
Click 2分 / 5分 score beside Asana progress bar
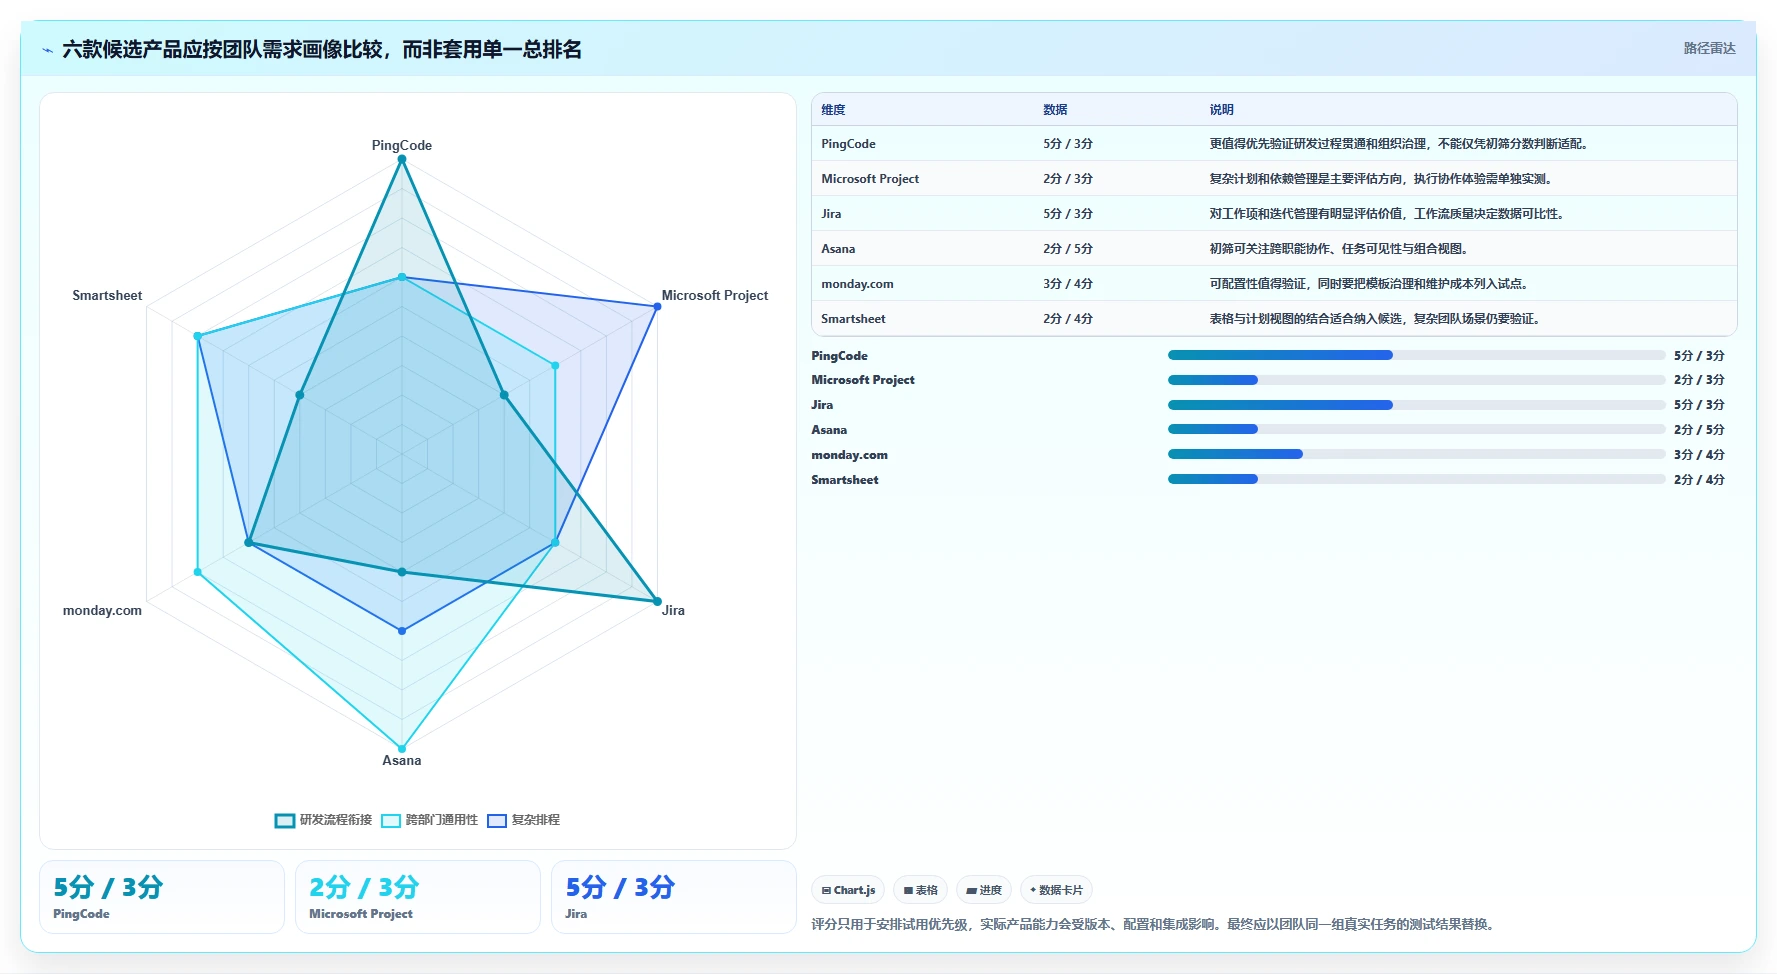[1699, 430]
